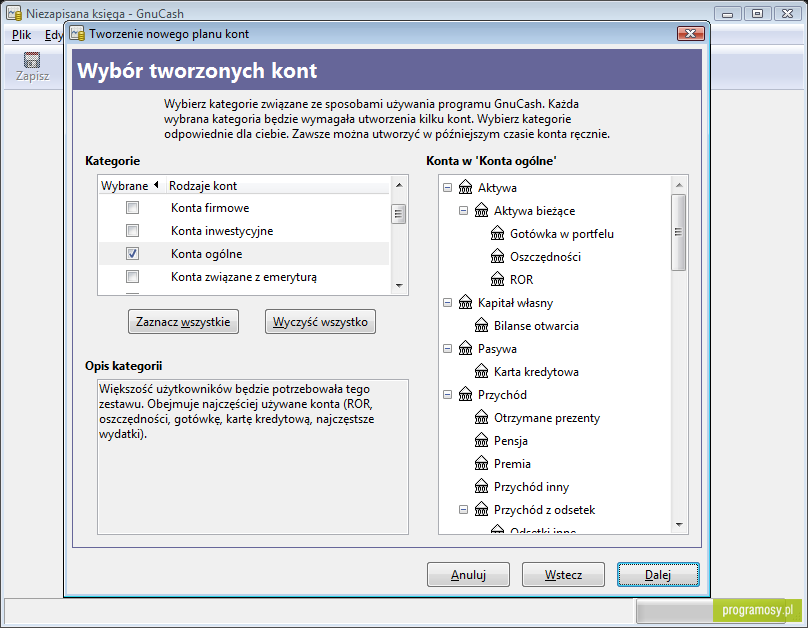Screen dimensions: 808x628
Task: Click the bank icon beside Aktywa
Action: pos(465,187)
